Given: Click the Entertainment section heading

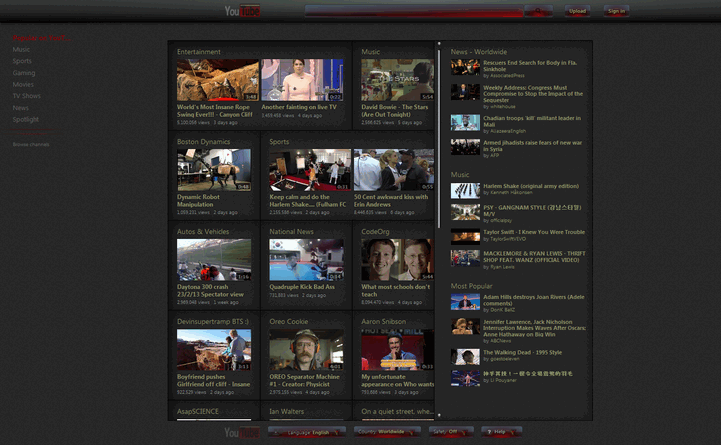Looking at the screenshot, I should (x=199, y=52).
